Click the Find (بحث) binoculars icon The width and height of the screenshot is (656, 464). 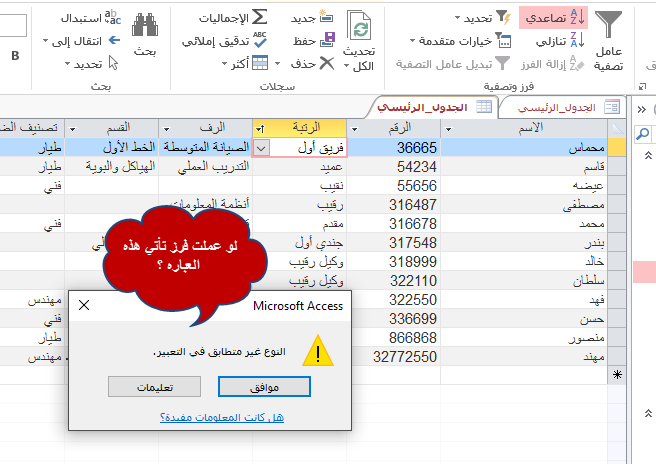[145, 25]
